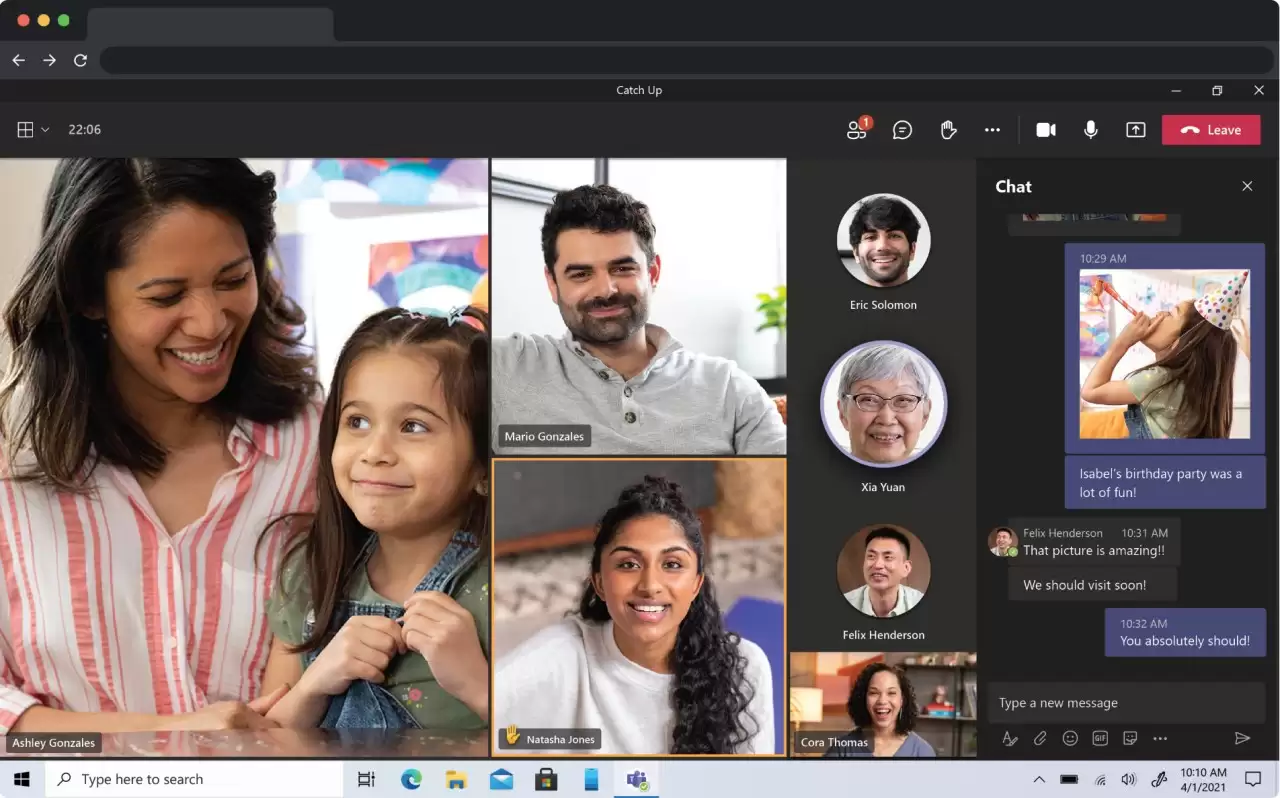
Task: Attach a file to the message
Action: (x=1040, y=738)
